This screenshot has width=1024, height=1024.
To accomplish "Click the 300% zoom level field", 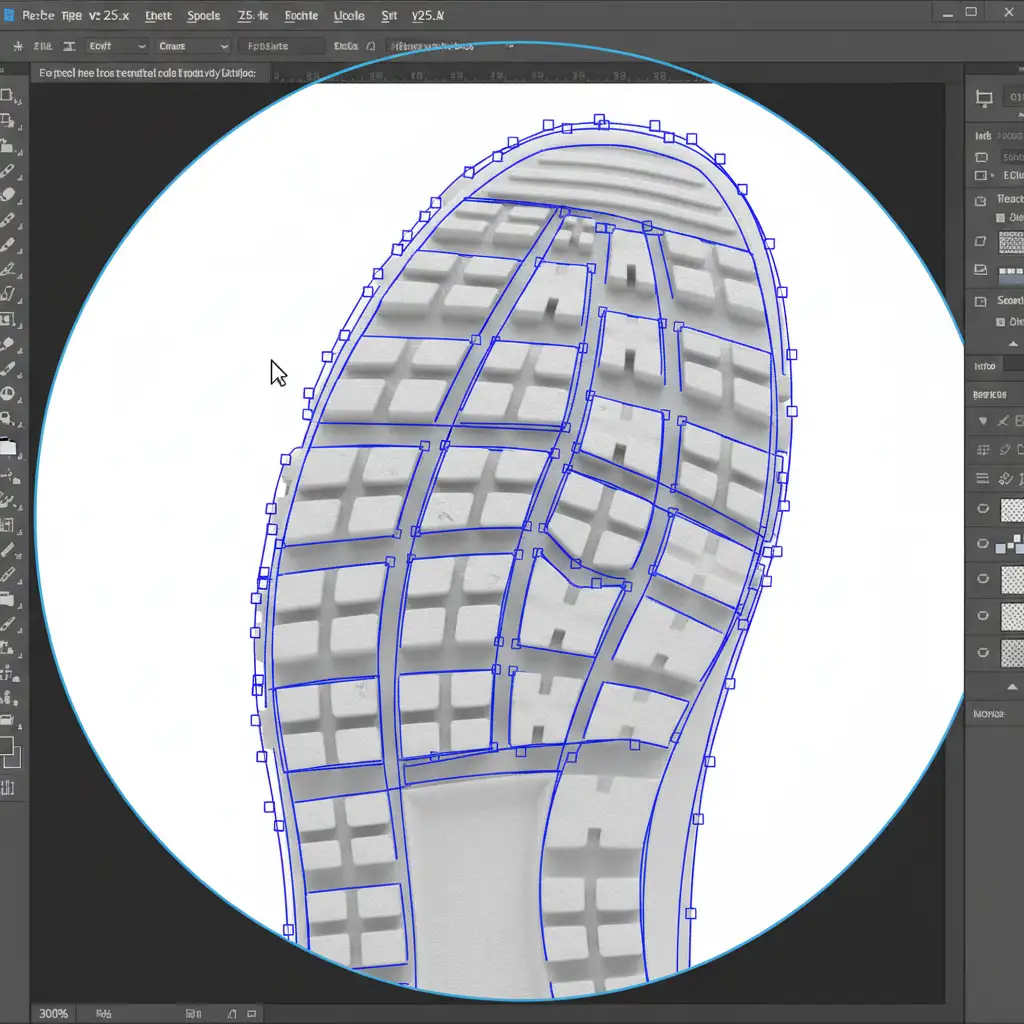I will pos(52,1013).
